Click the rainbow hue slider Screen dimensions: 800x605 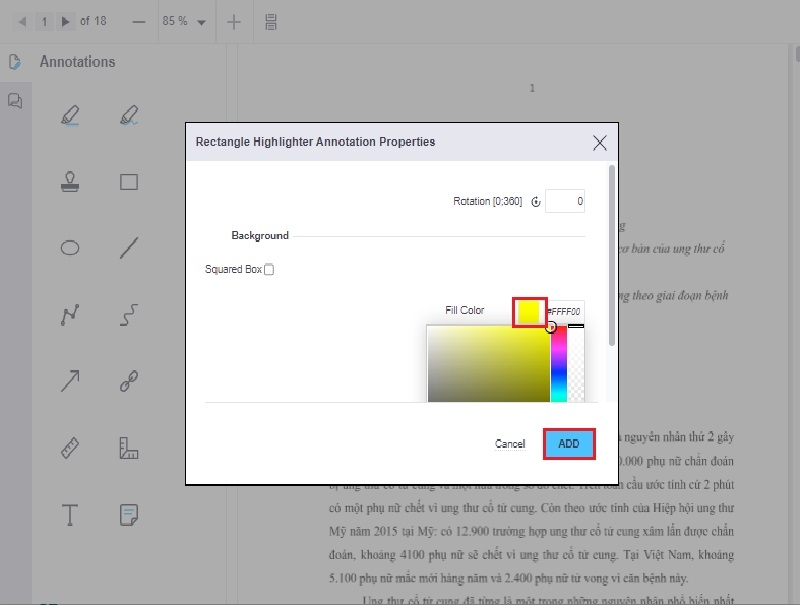(559, 364)
